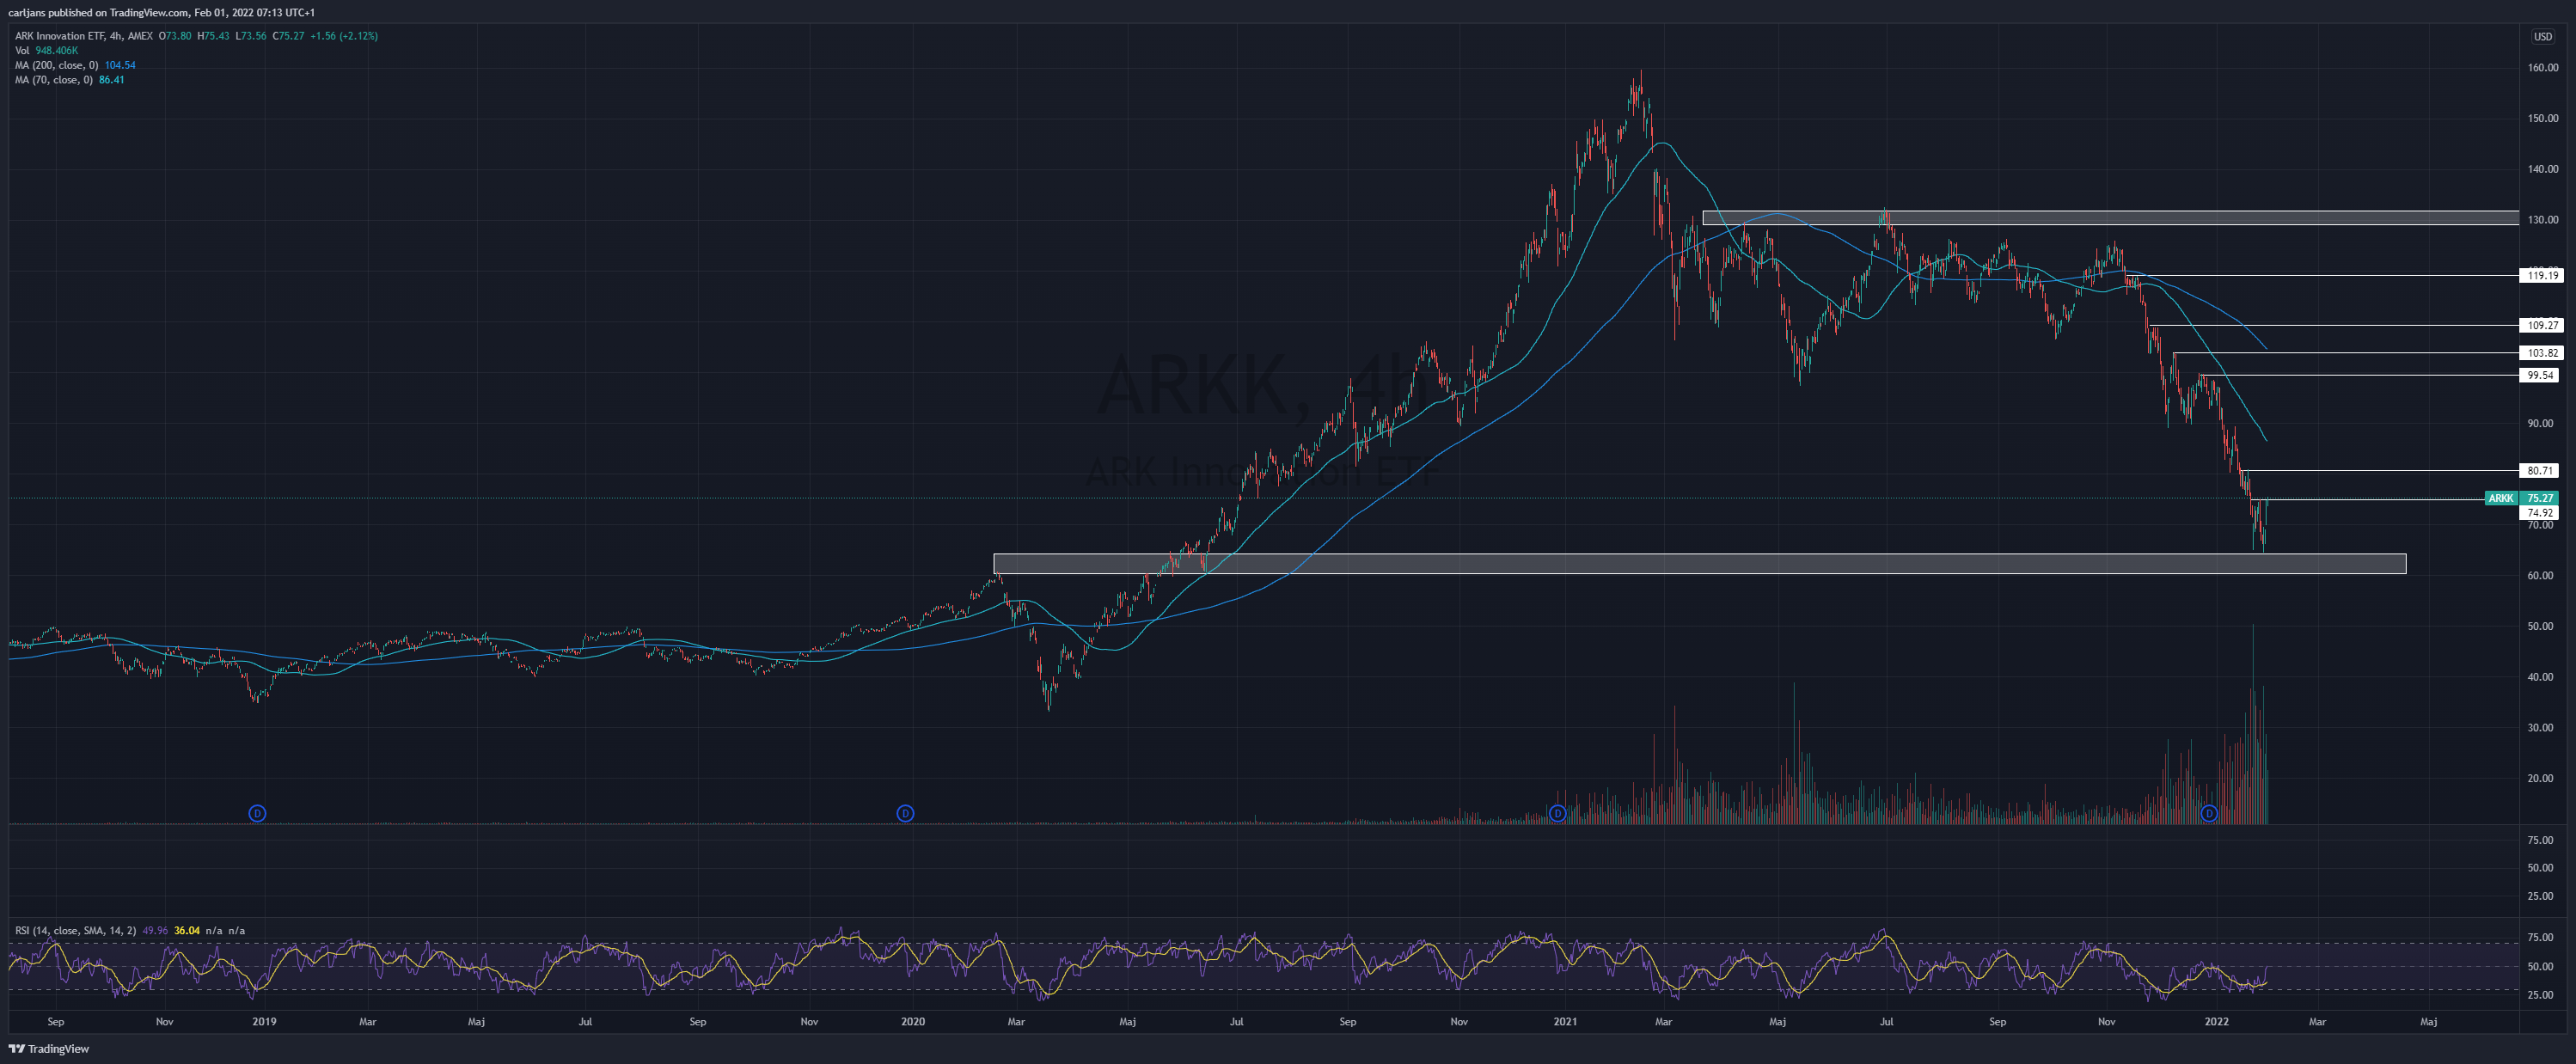
Task: Select the MA 70 indicator legend
Action: coord(70,80)
